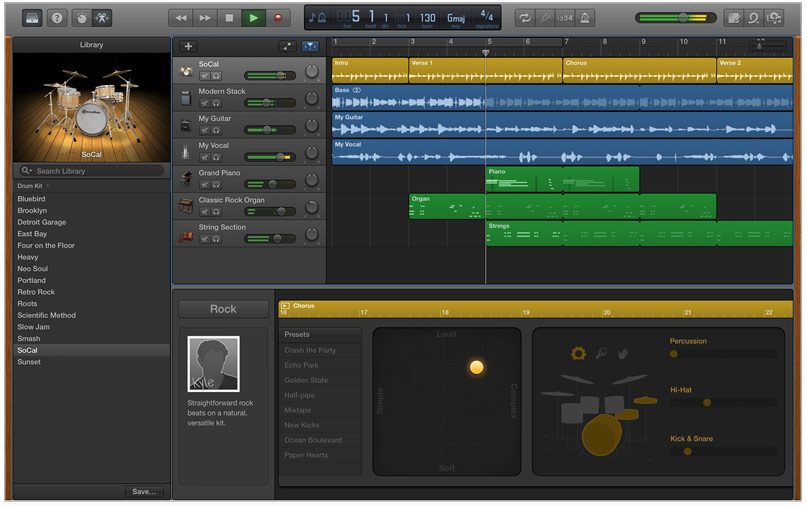Toggle the Cycle loop button

coord(525,18)
